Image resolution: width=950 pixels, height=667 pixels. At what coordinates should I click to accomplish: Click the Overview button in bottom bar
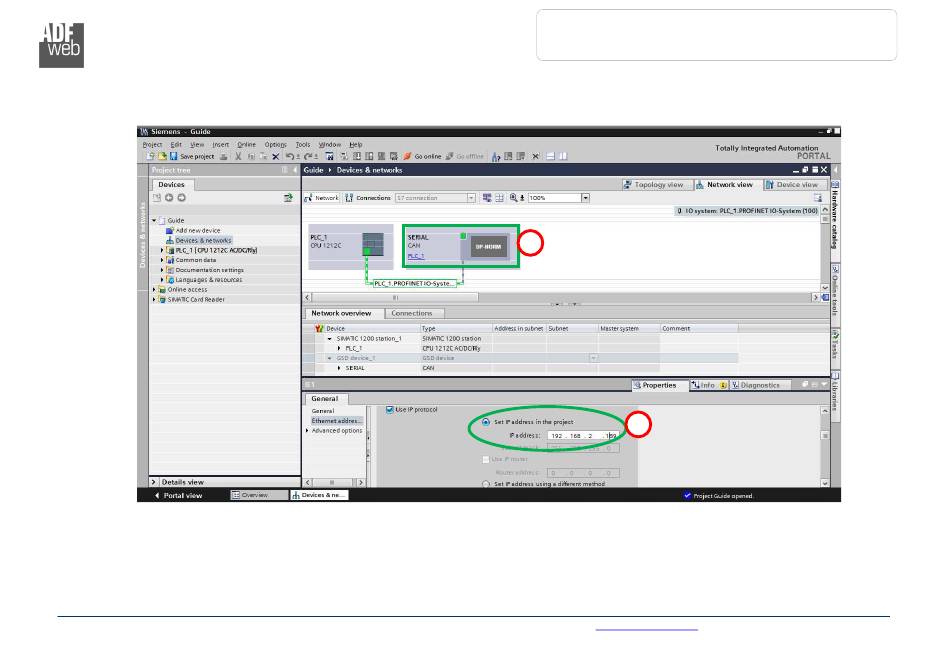(259, 496)
